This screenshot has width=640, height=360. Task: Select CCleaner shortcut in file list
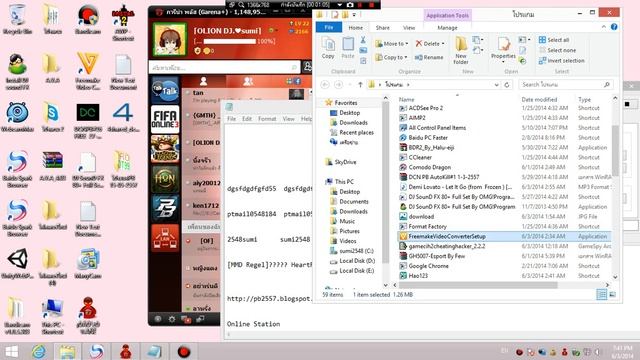point(420,157)
